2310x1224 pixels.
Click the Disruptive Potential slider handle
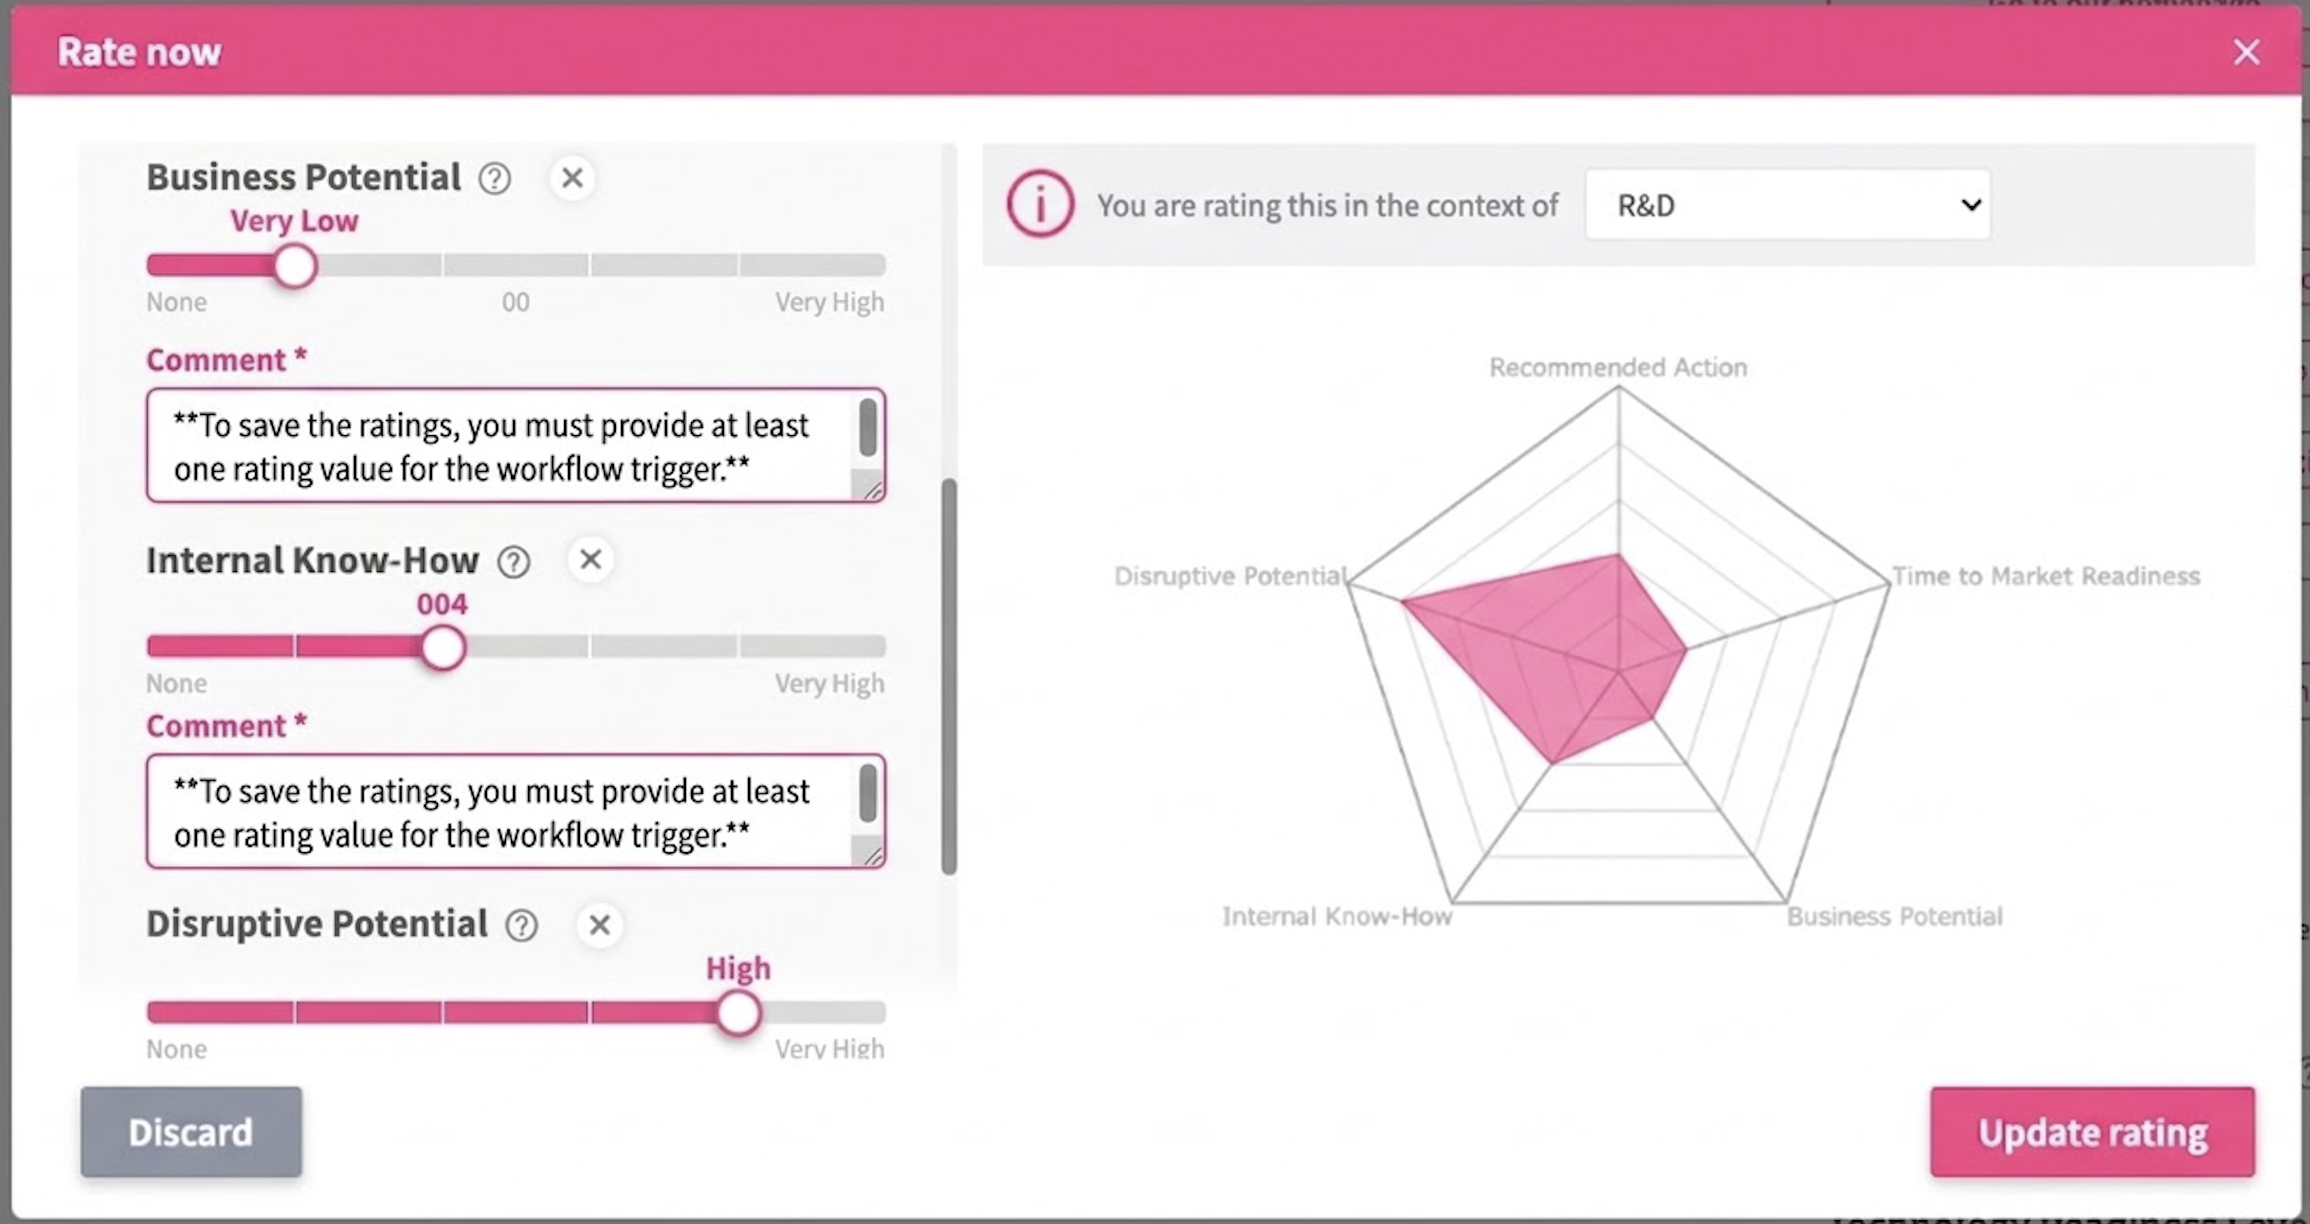(738, 1014)
